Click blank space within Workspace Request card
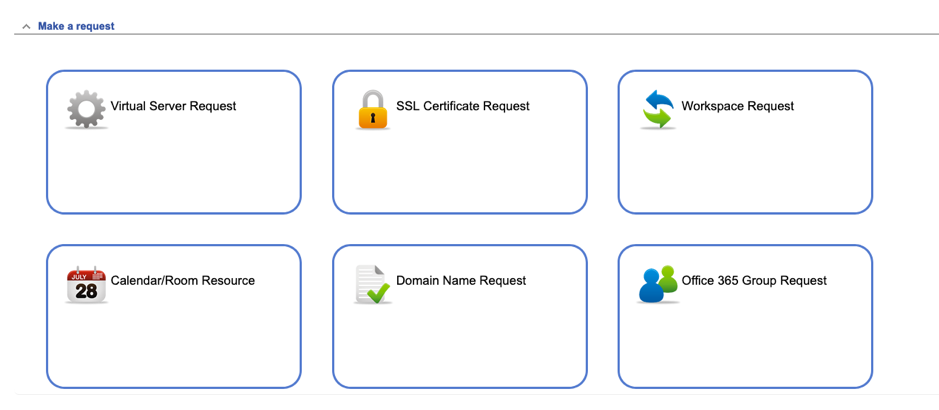 pos(744,170)
